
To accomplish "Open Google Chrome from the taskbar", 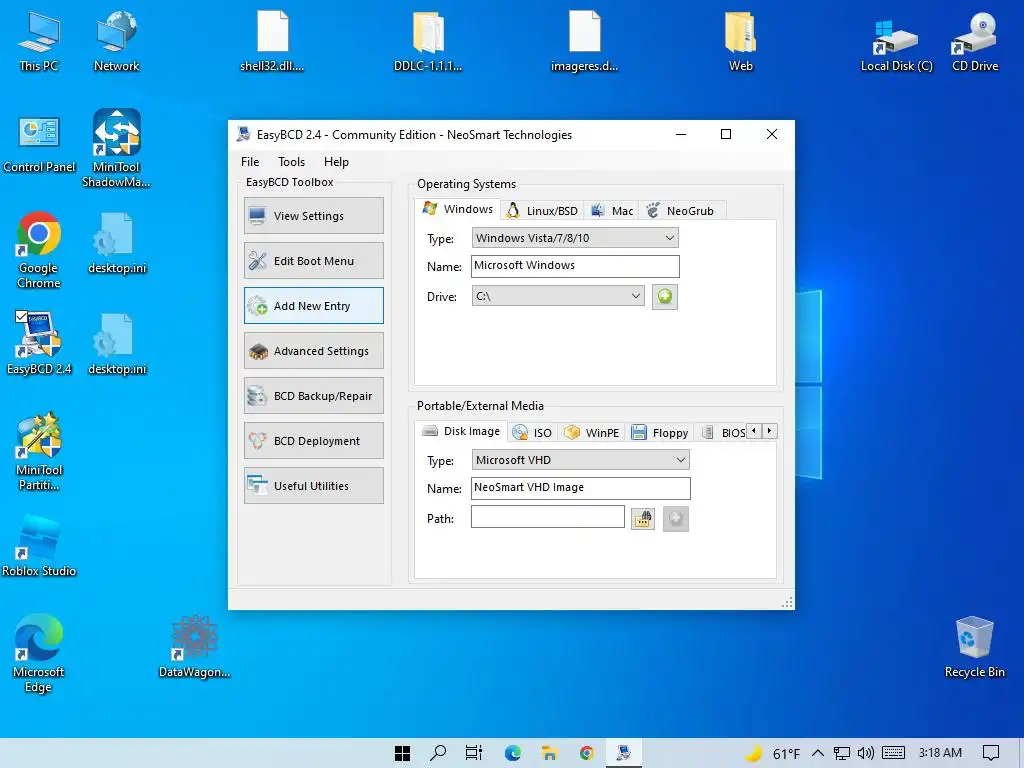I will [x=586, y=753].
